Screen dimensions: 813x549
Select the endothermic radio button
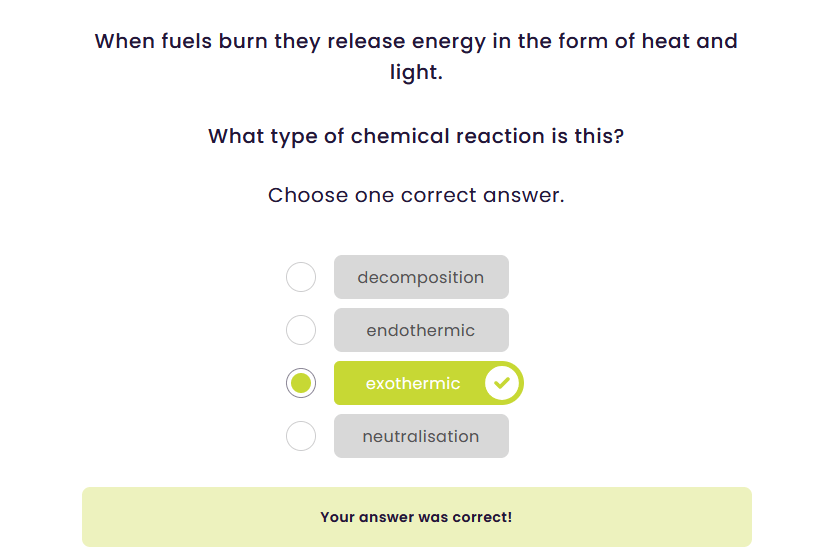(301, 330)
